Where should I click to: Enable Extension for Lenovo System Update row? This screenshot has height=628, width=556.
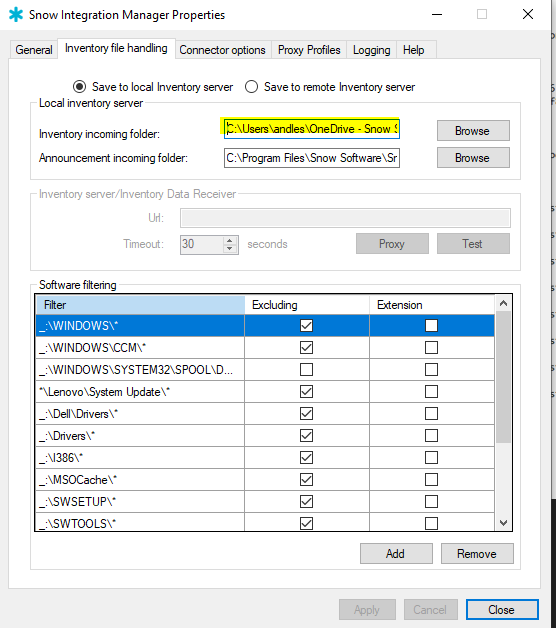click(431, 392)
